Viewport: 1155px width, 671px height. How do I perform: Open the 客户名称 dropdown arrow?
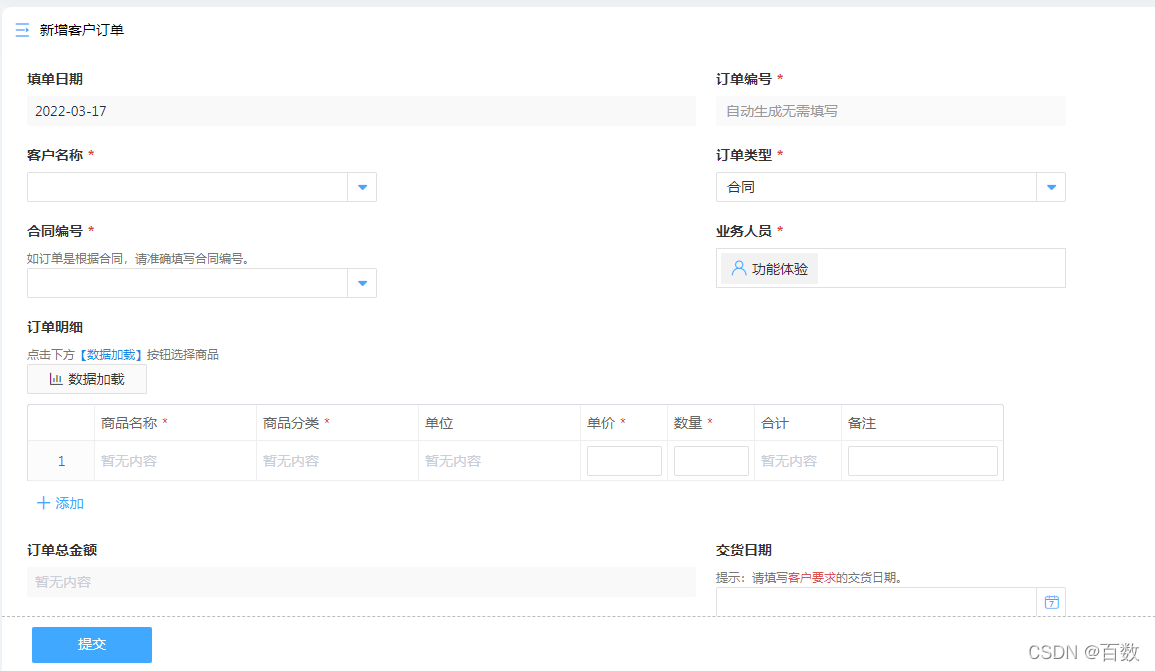pos(362,187)
